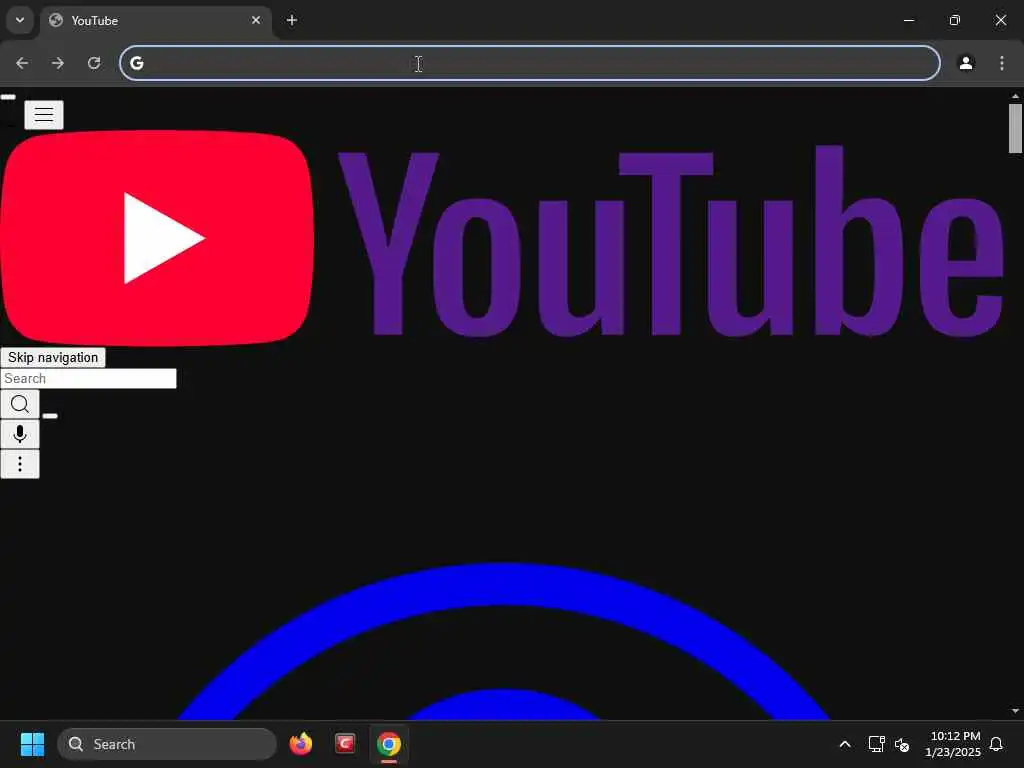Open network status tray icon

pyautogui.click(x=876, y=744)
